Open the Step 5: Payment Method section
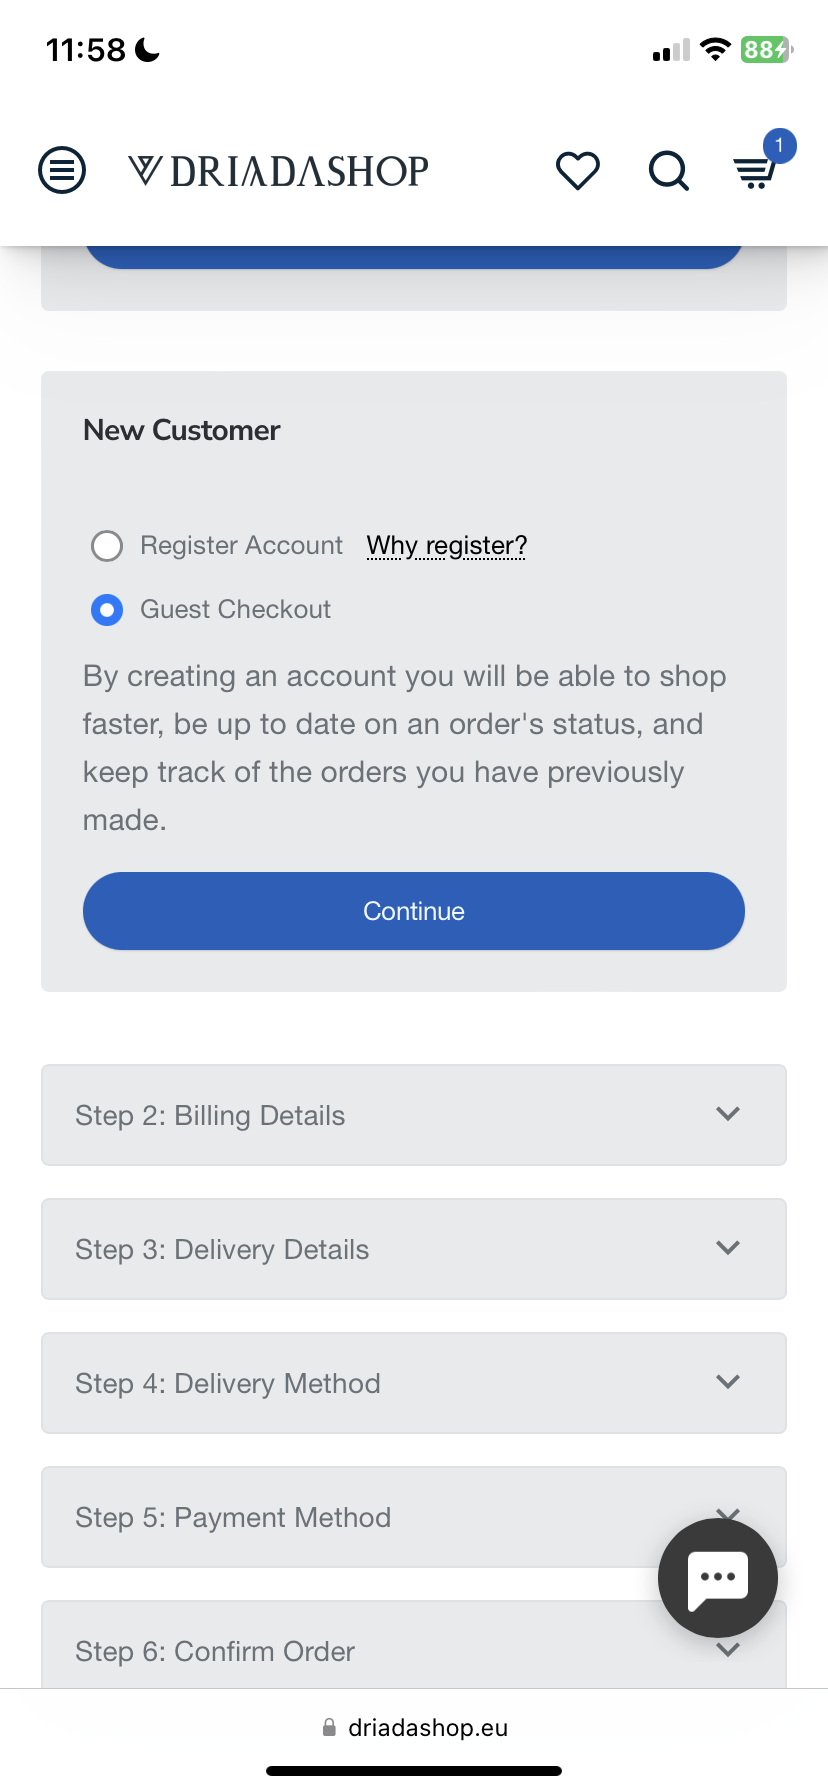 [233, 1517]
